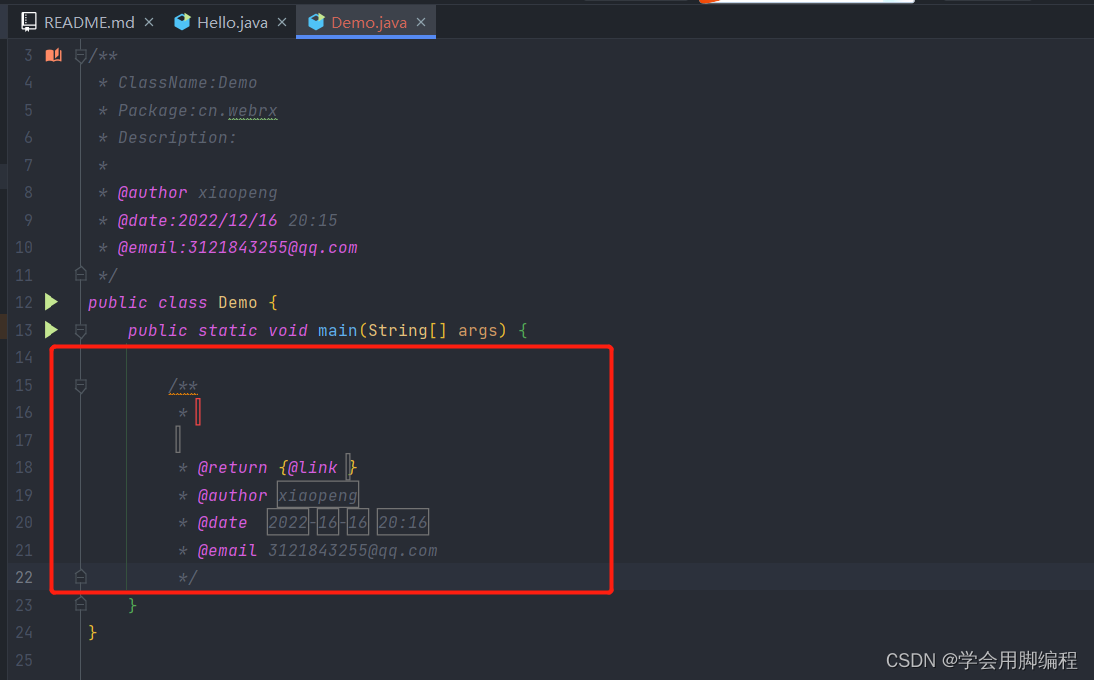Collapse the main method fold on line 13
This screenshot has width=1094, height=680.
[x=80, y=331]
